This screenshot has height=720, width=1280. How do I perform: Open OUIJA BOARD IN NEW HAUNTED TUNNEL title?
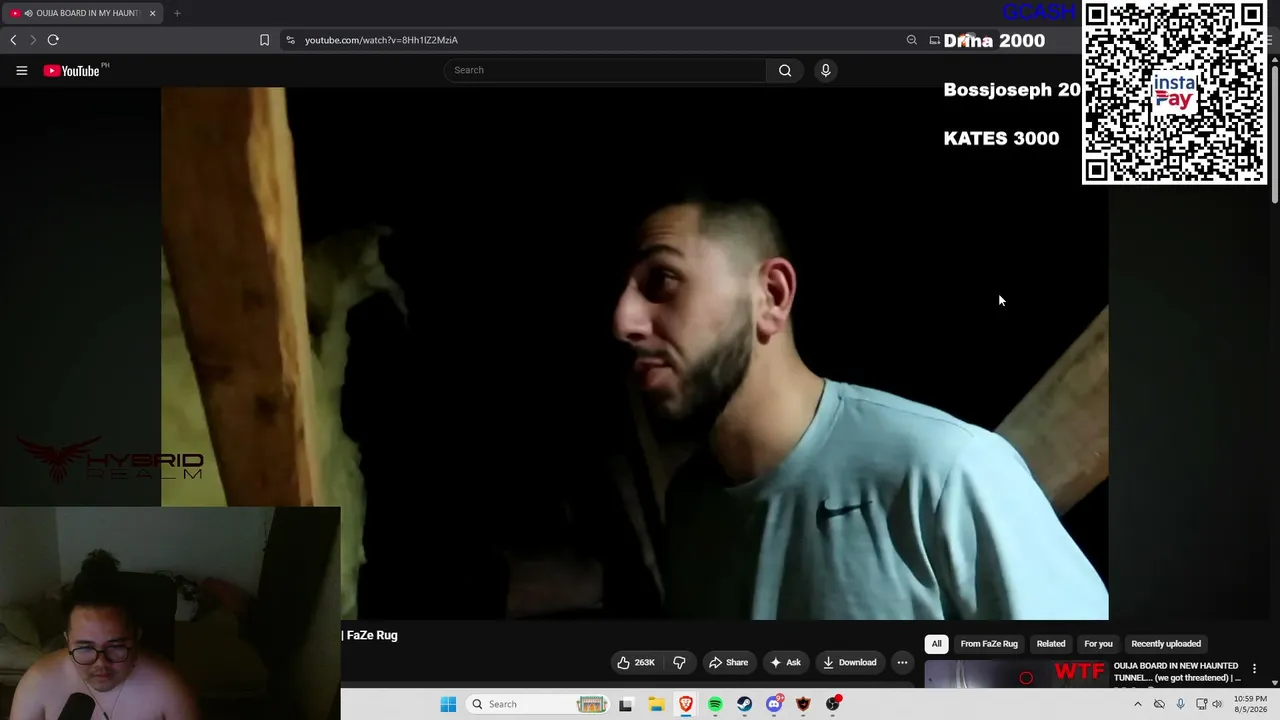[1177, 672]
